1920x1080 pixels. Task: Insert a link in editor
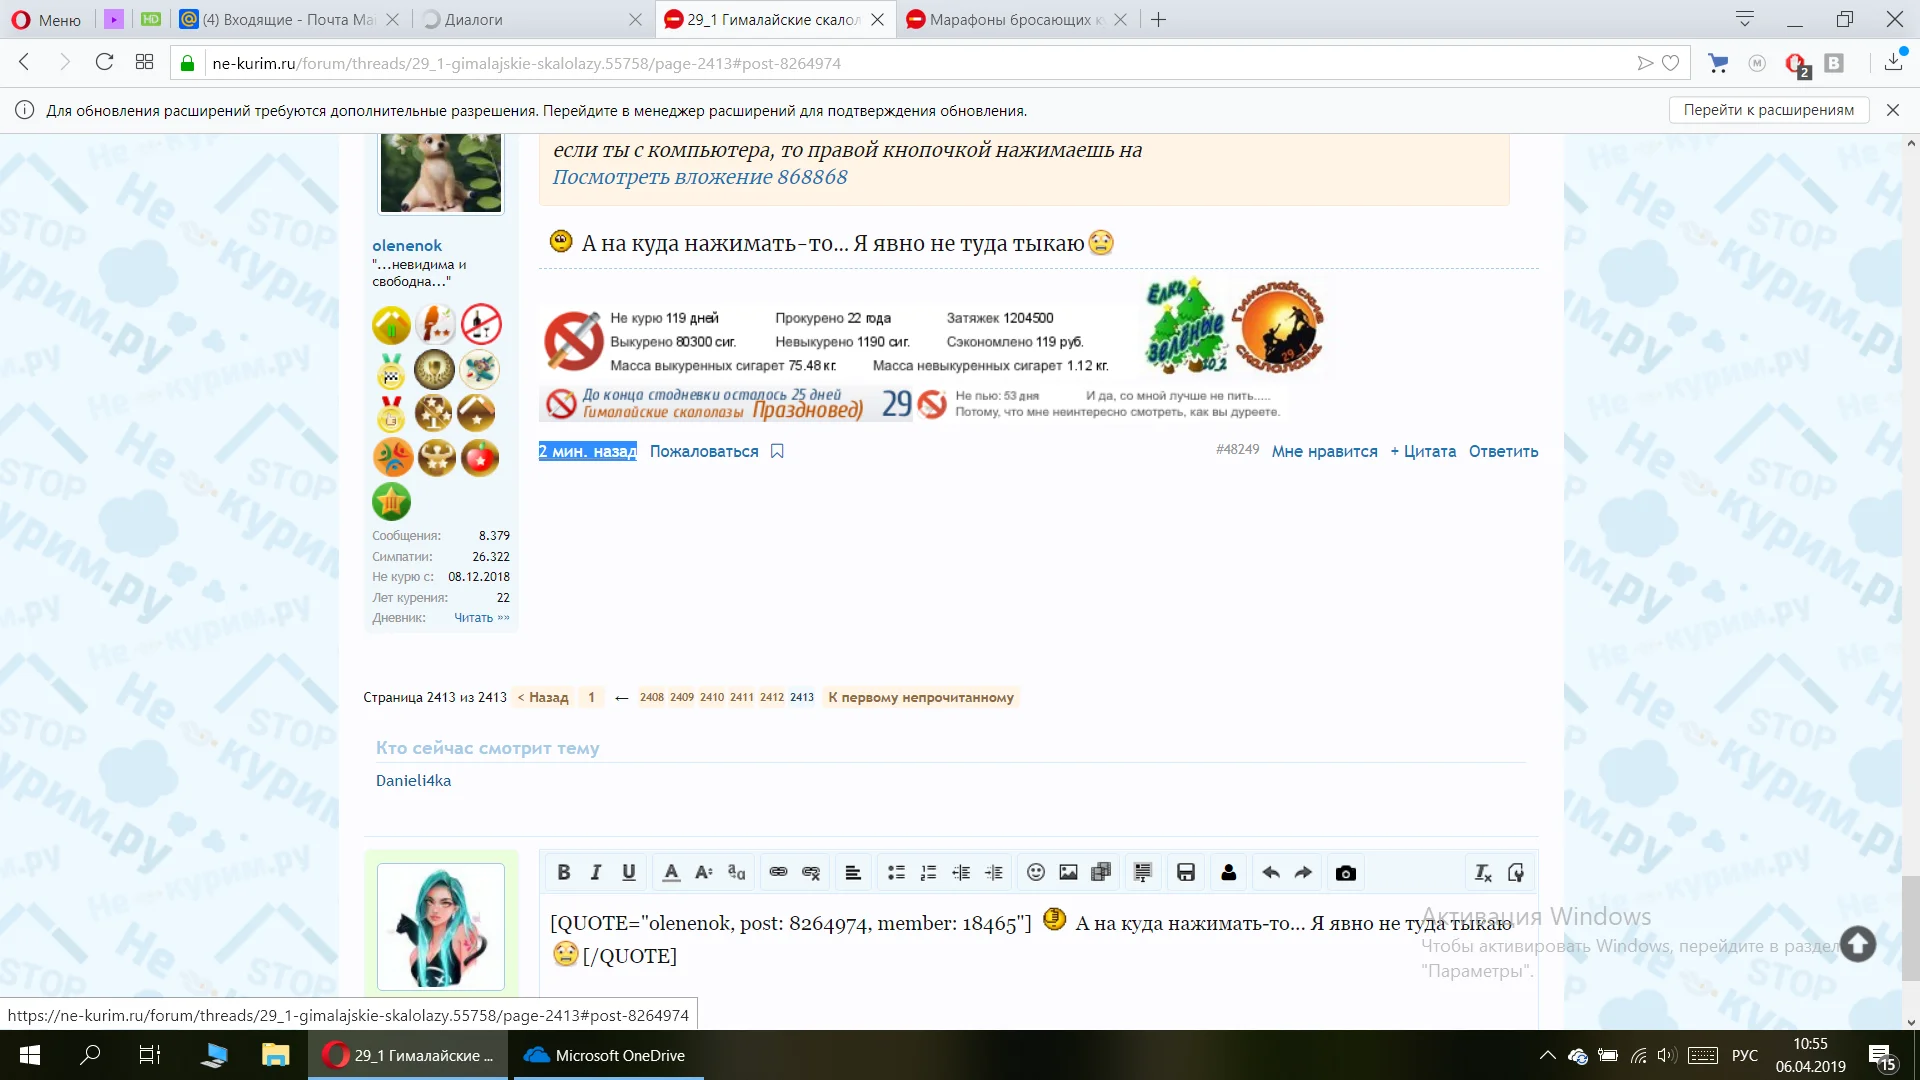778,873
